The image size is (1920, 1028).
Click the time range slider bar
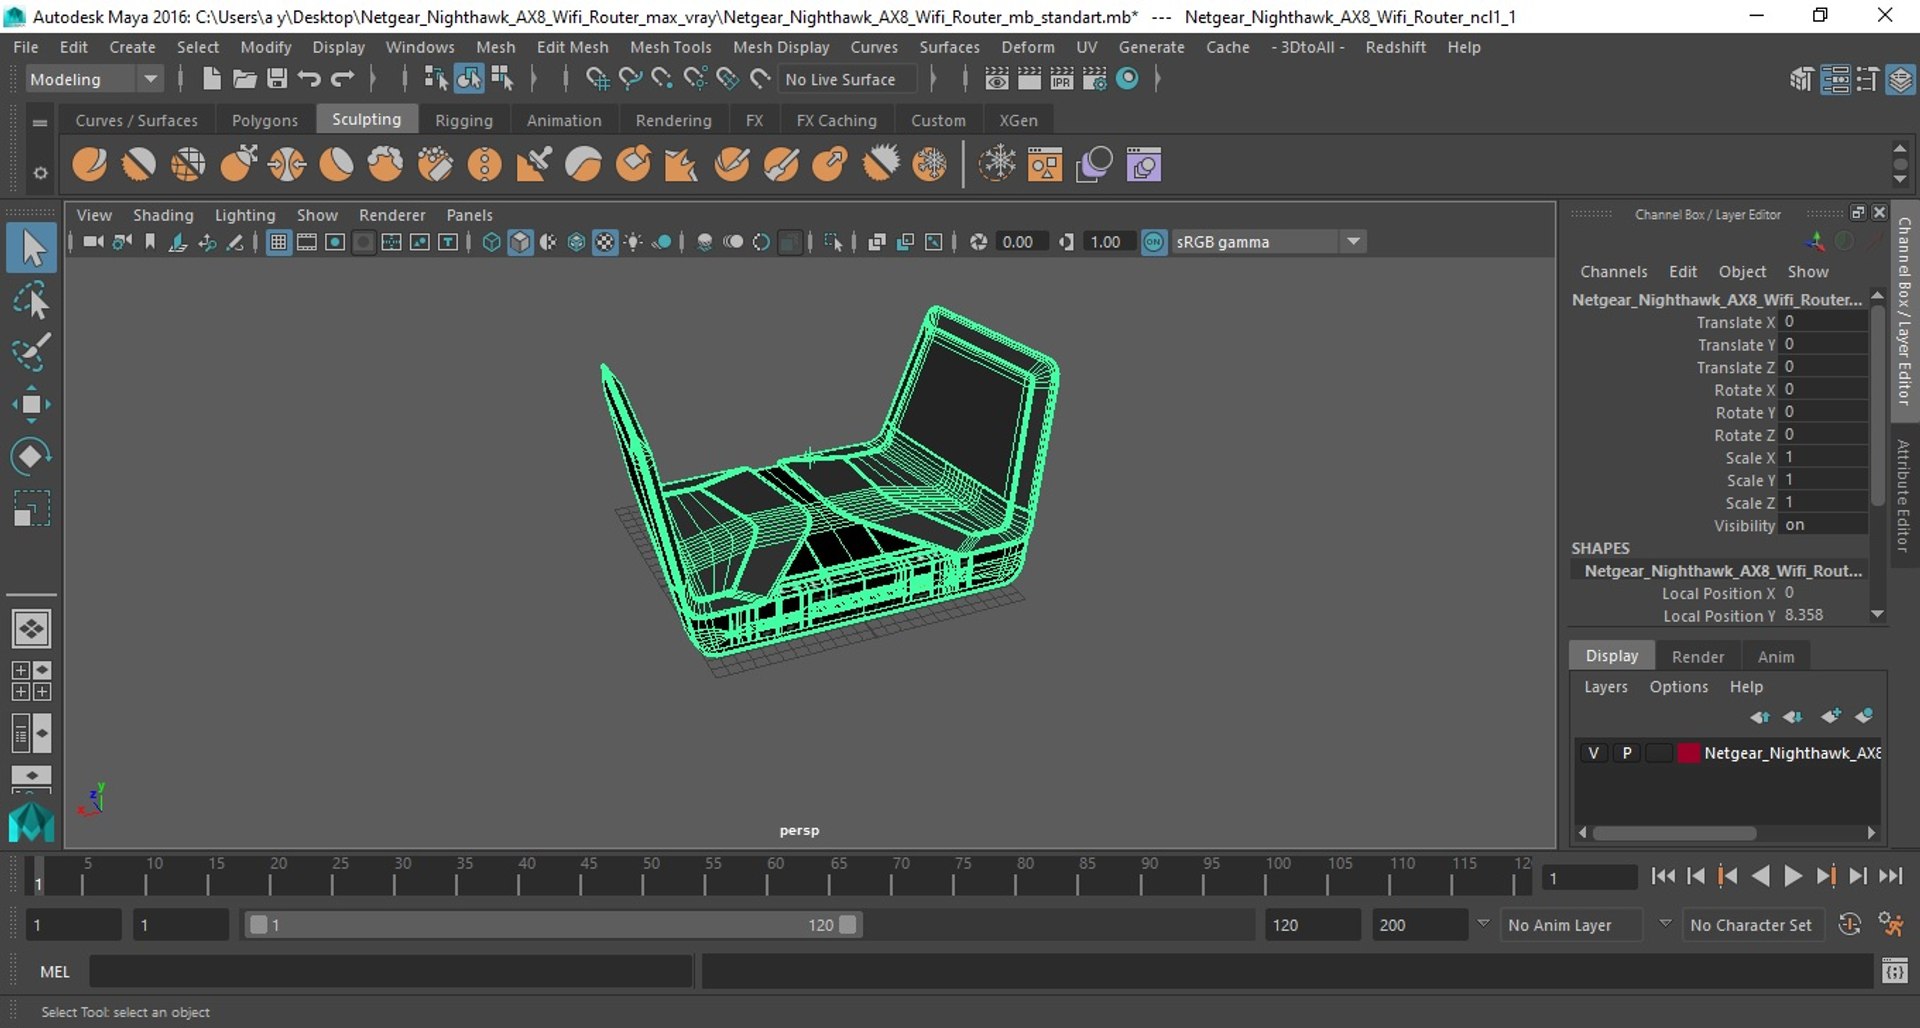tap(553, 925)
